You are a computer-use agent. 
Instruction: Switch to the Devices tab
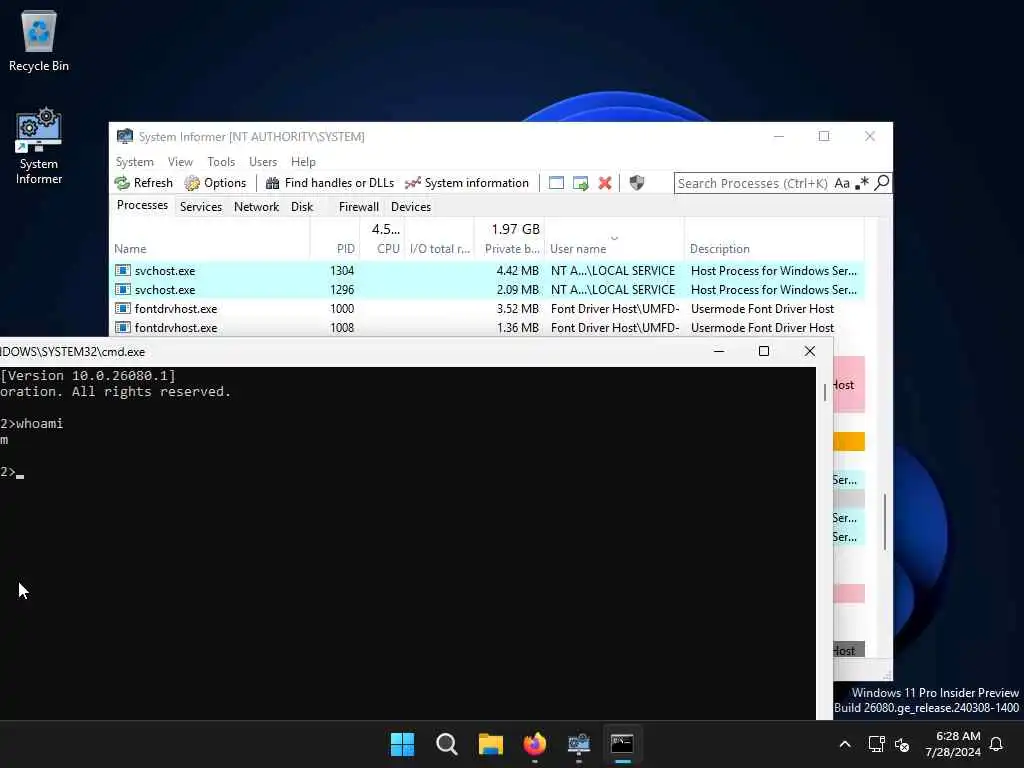click(411, 206)
